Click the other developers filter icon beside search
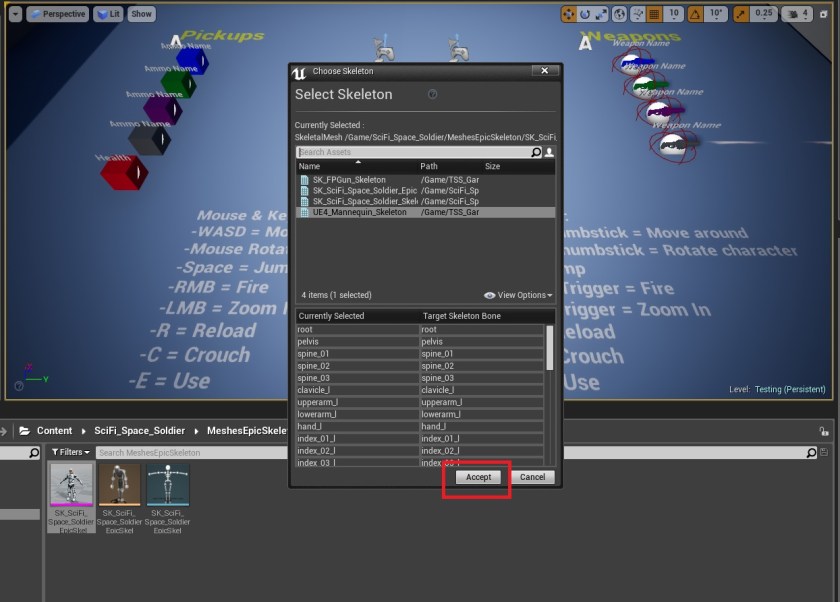Image resolution: width=840 pixels, height=602 pixels. click(548, 152)
